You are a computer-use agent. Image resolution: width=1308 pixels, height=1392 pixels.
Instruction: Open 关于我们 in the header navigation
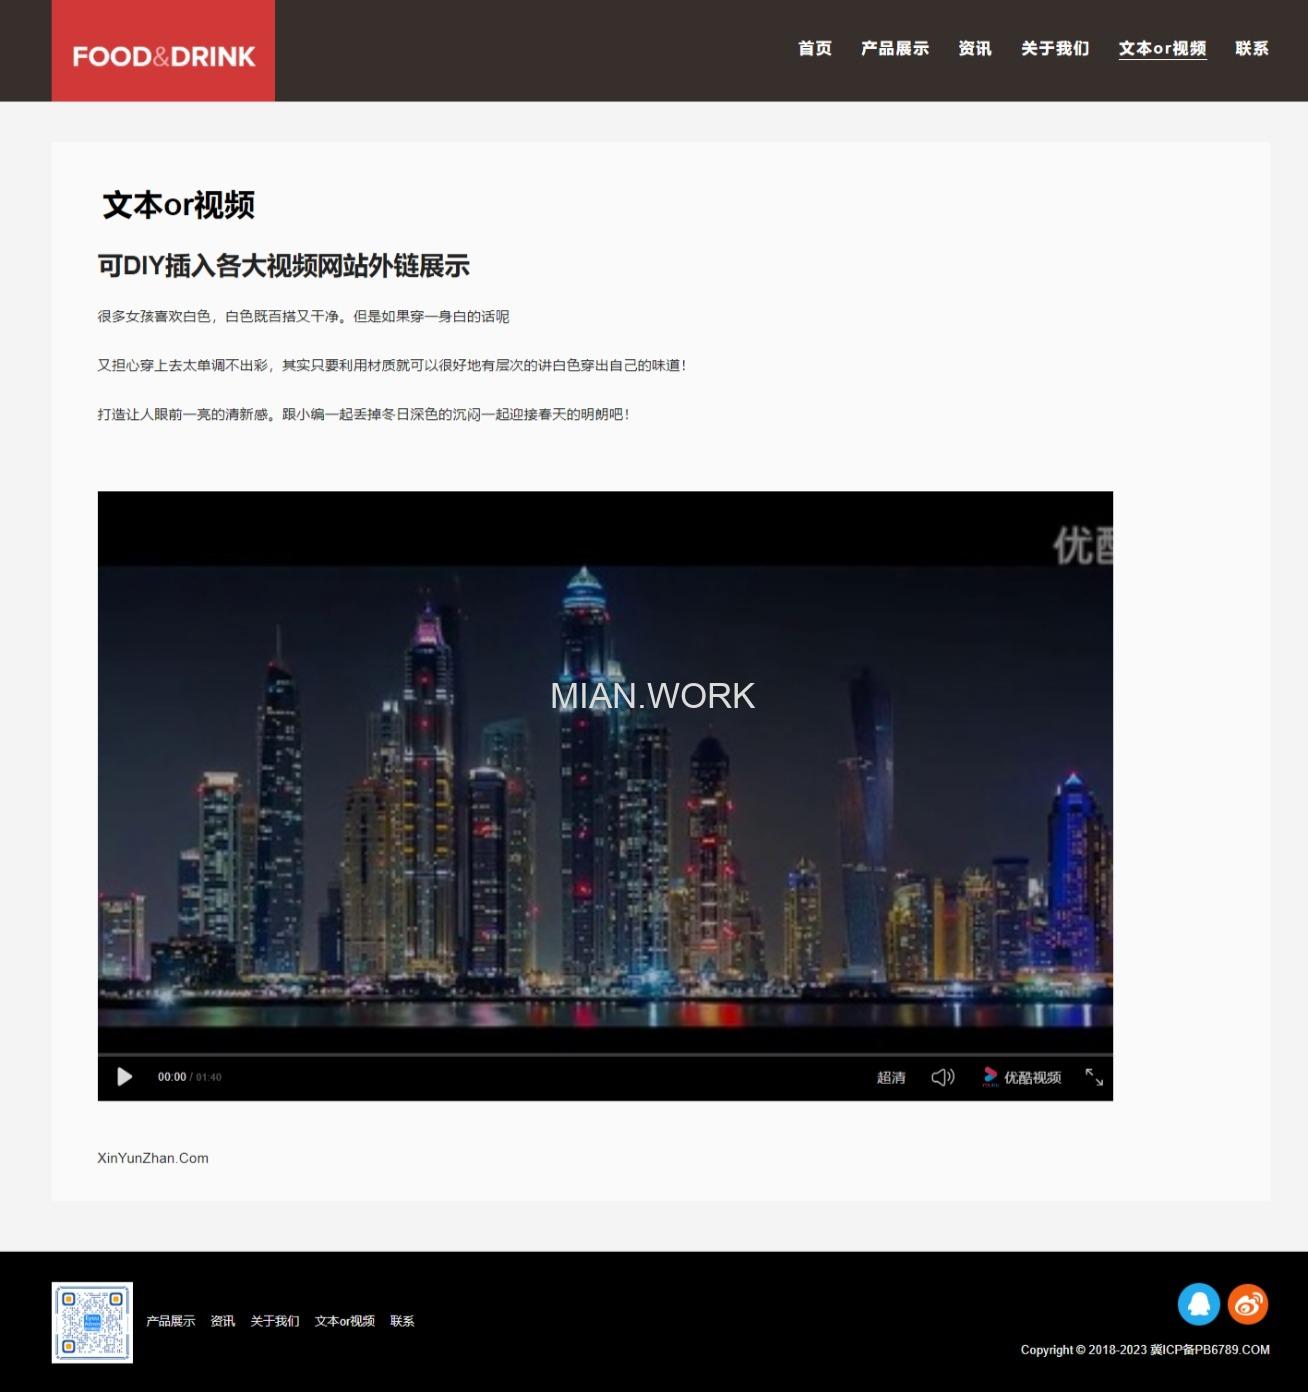point(1055,48)
